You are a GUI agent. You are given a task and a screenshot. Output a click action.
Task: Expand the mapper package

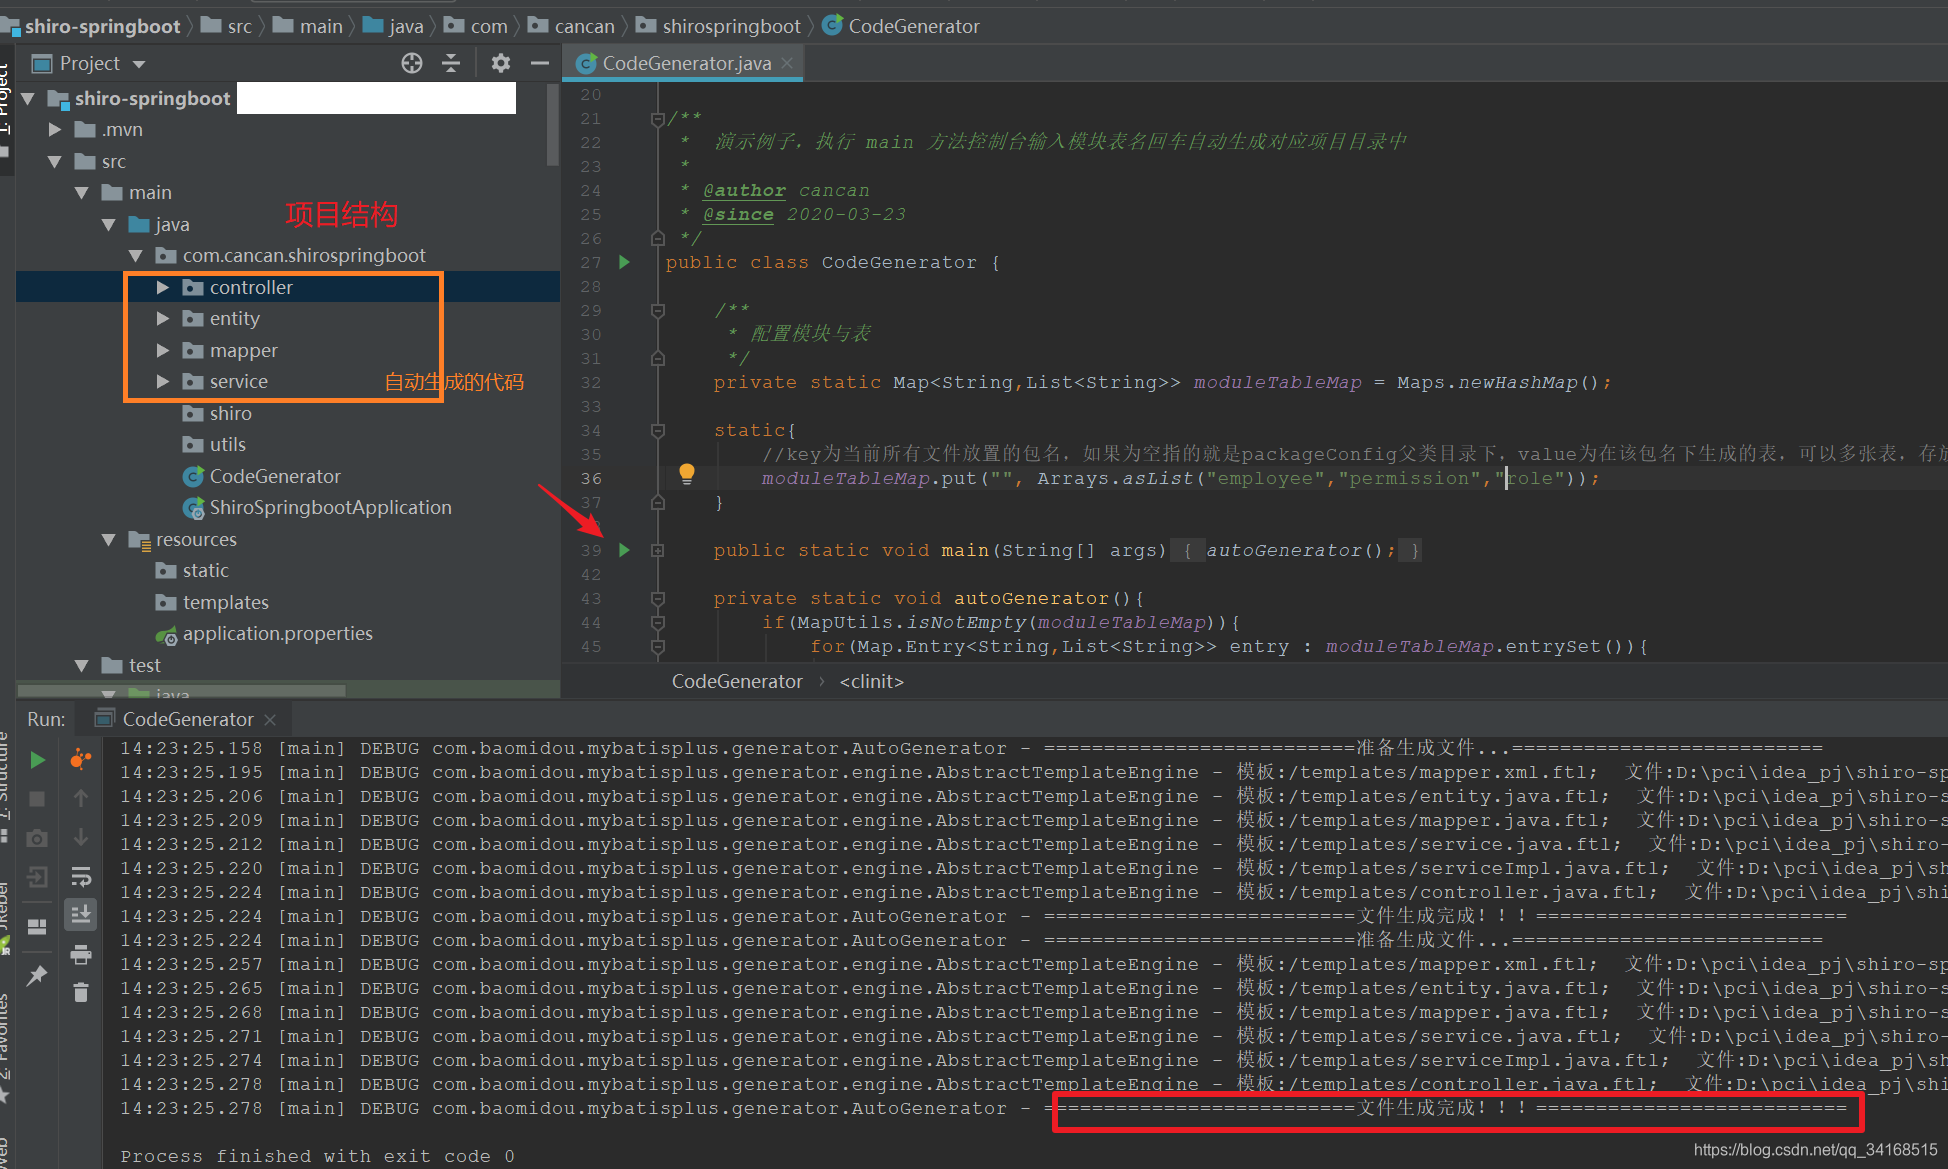[164, 350]
